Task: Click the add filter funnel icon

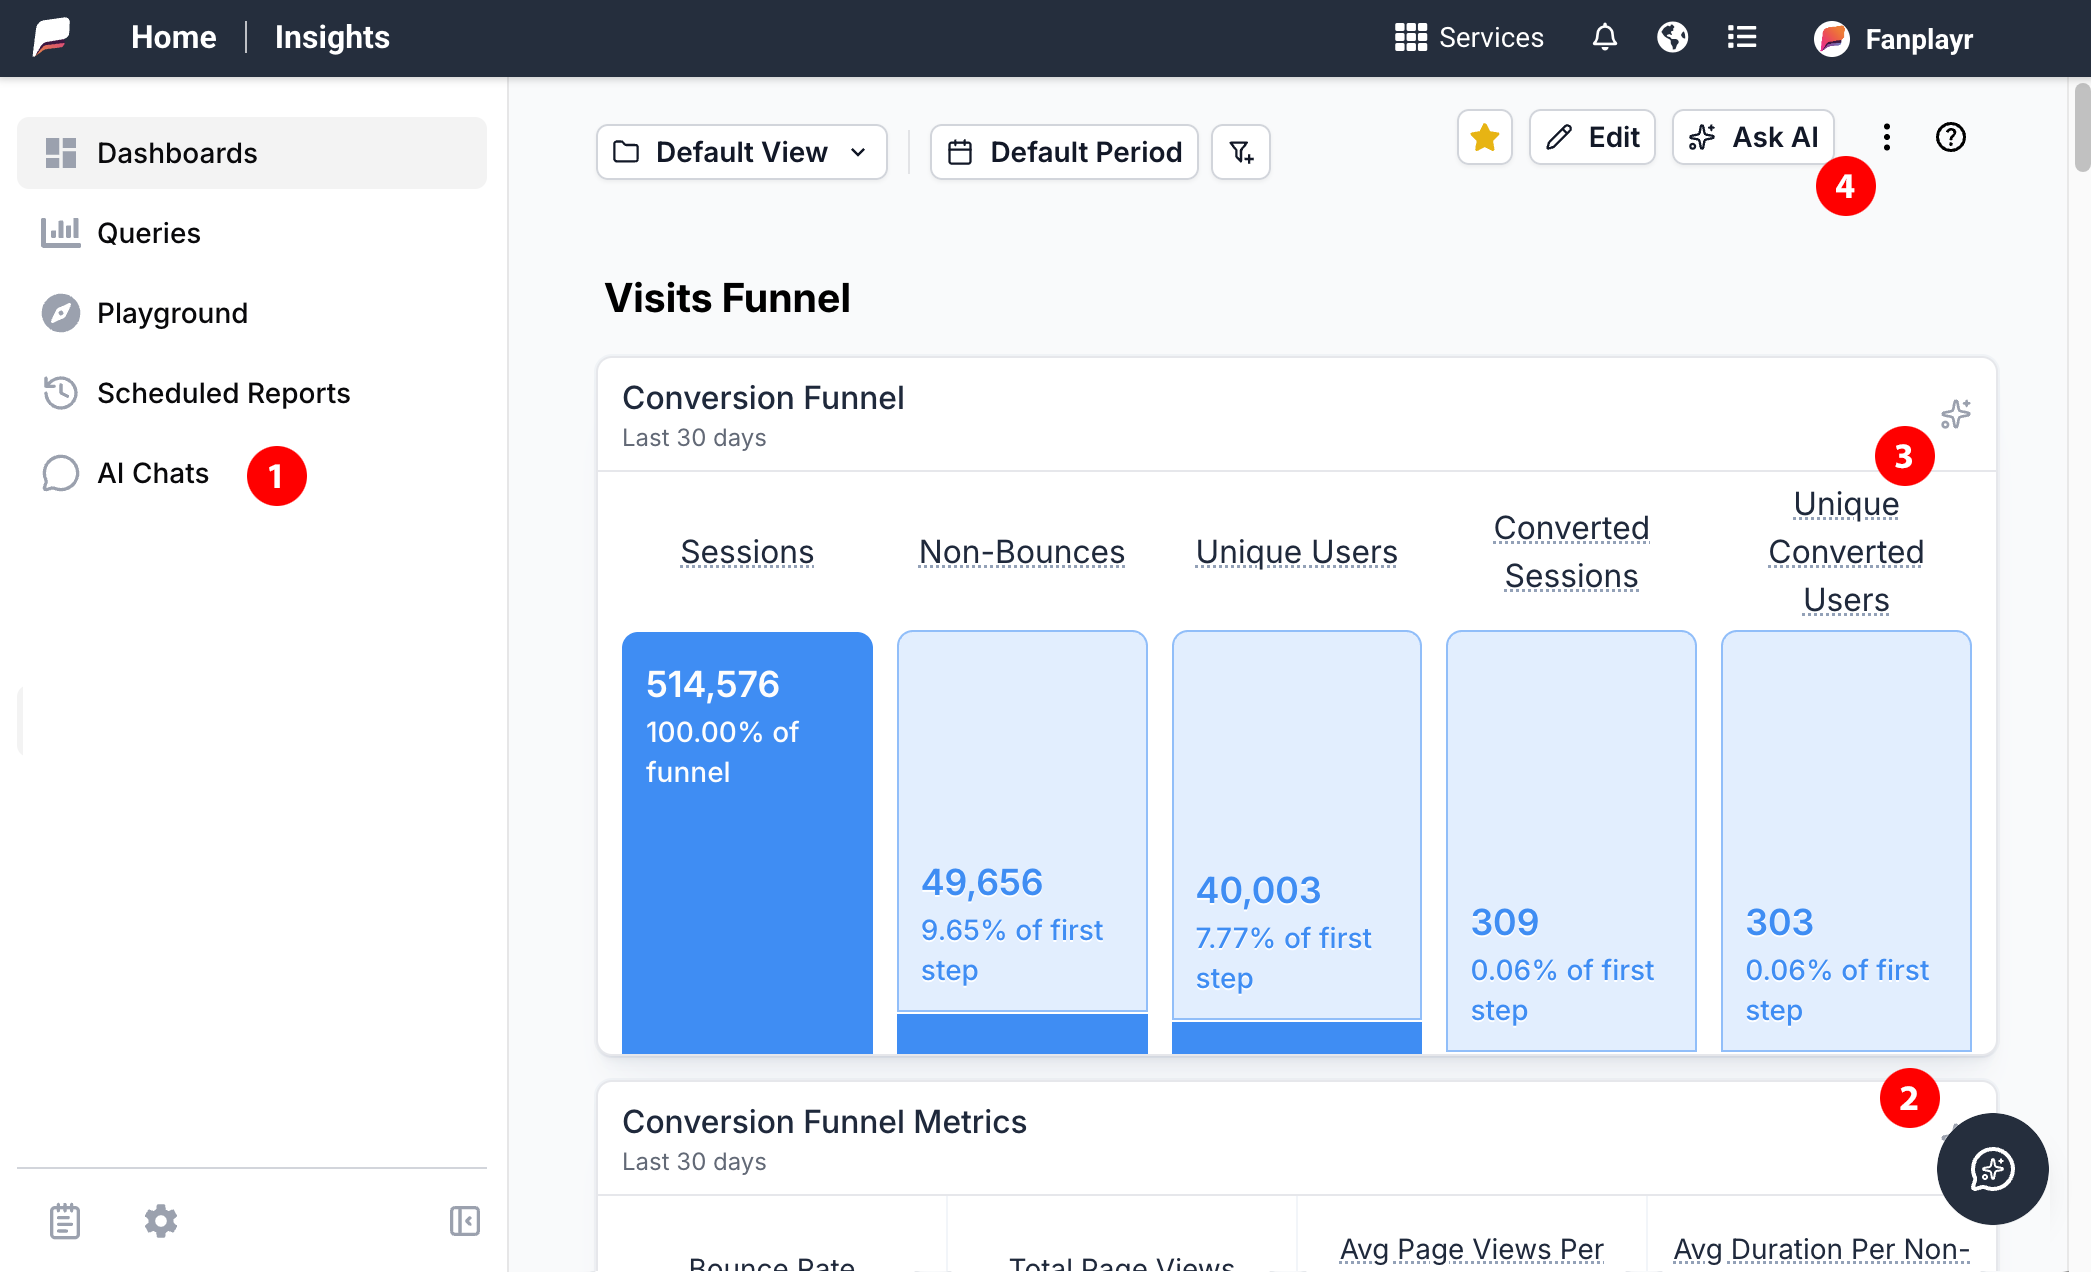Action: point(1241,152)
